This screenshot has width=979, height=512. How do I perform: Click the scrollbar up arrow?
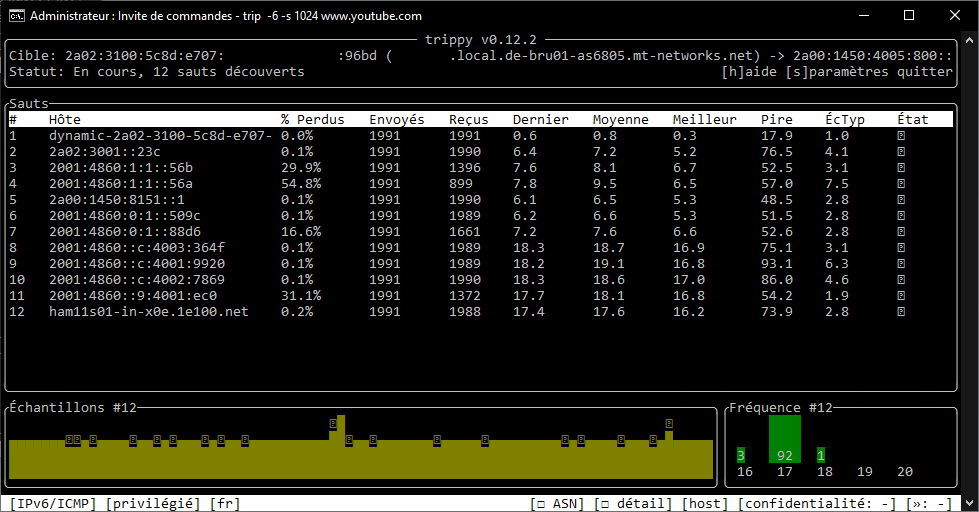(969, 40)
